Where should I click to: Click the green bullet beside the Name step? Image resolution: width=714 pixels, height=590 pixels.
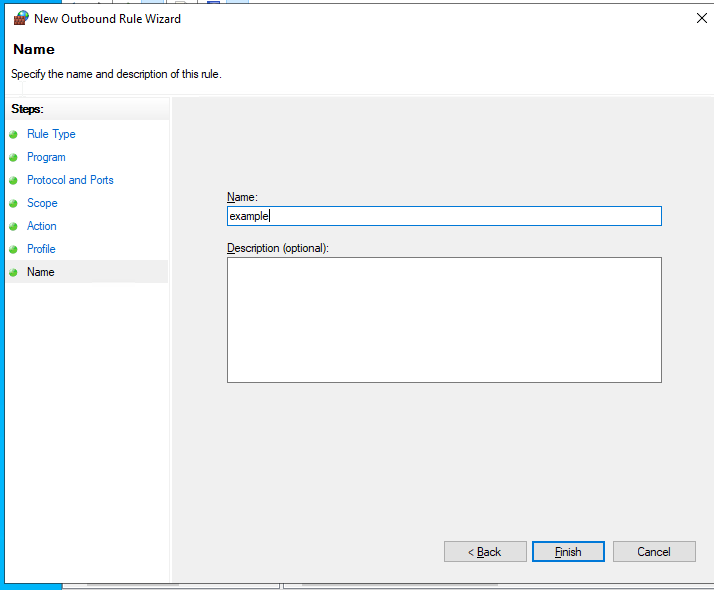click(x=13, y=272)
